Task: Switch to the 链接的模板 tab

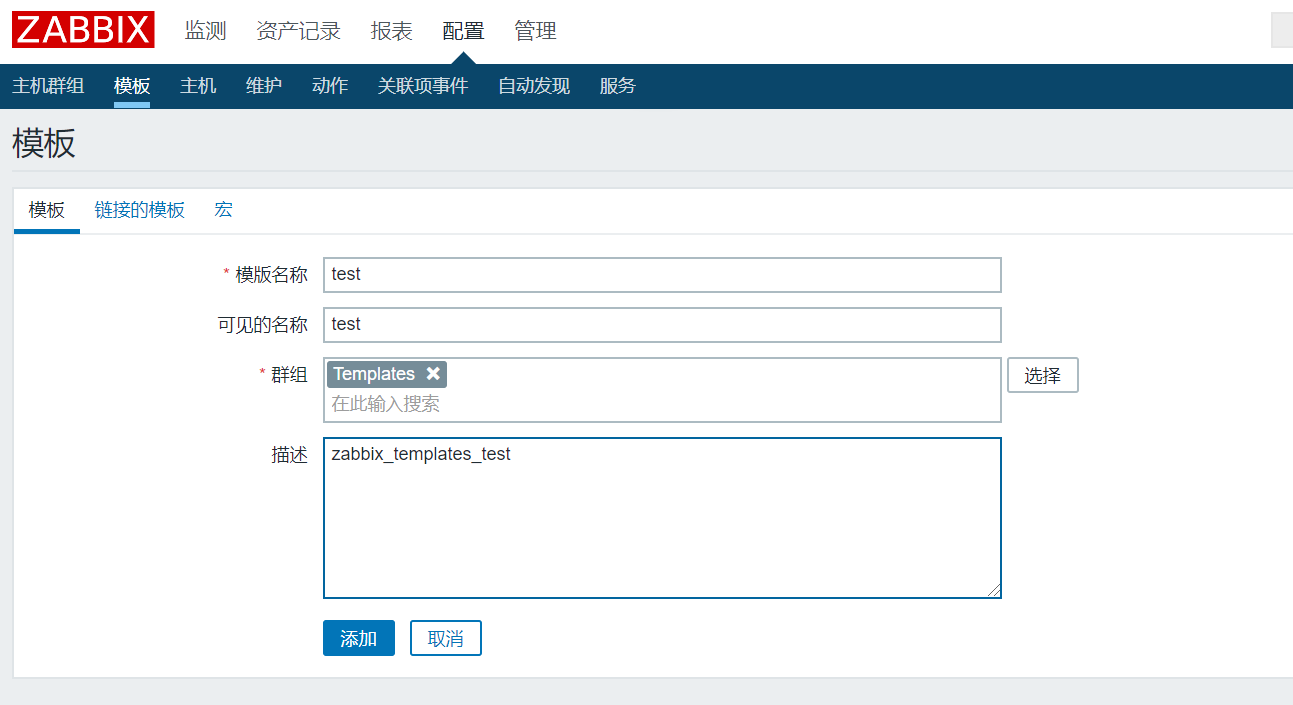Action: point(140,210)
